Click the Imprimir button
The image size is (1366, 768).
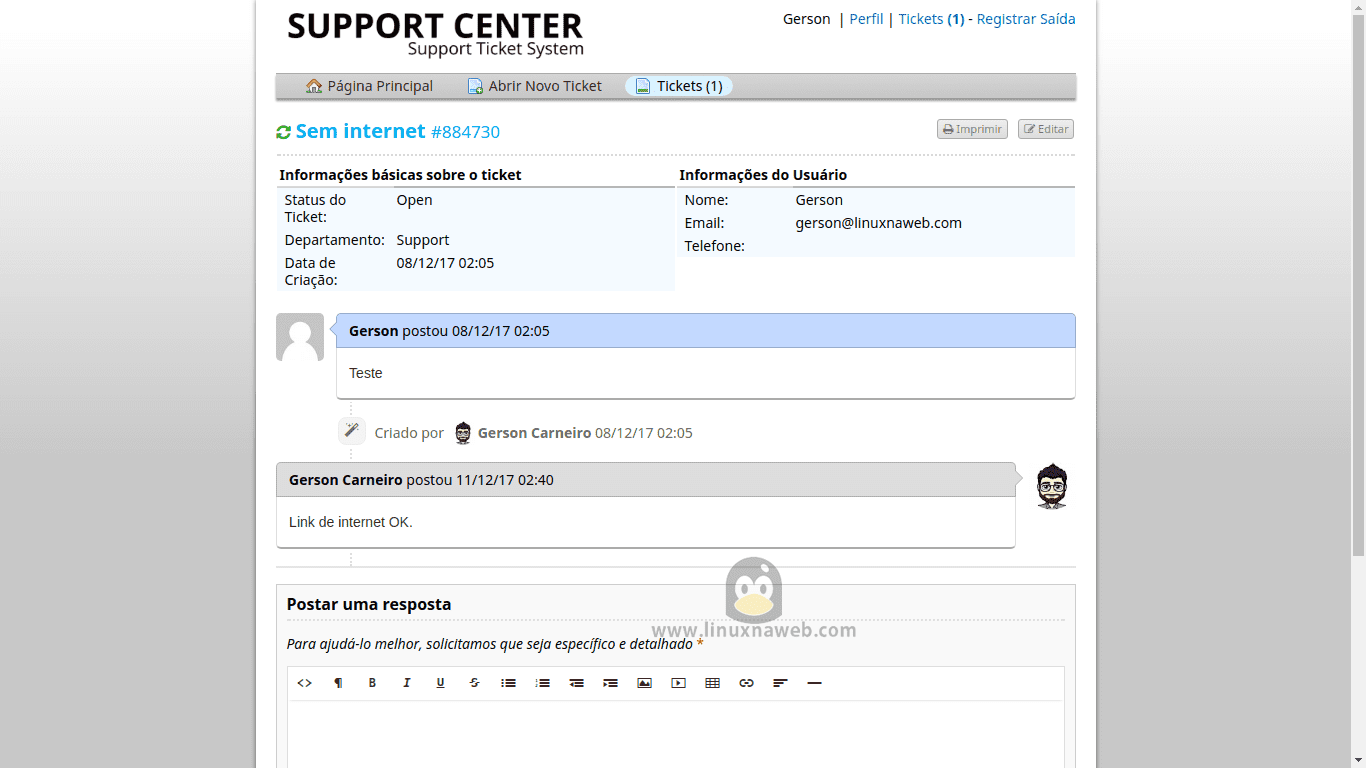[972, 129]
